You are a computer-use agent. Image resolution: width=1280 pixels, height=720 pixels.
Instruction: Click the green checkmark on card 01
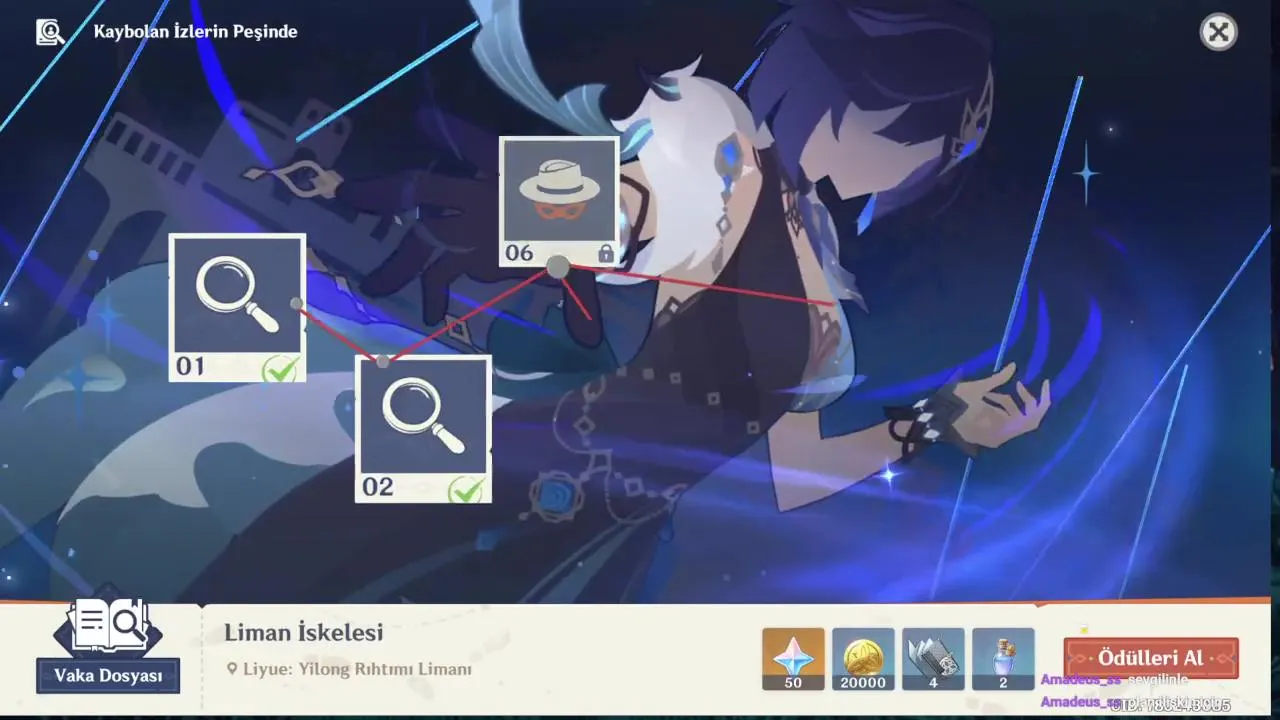coord(280,369)
